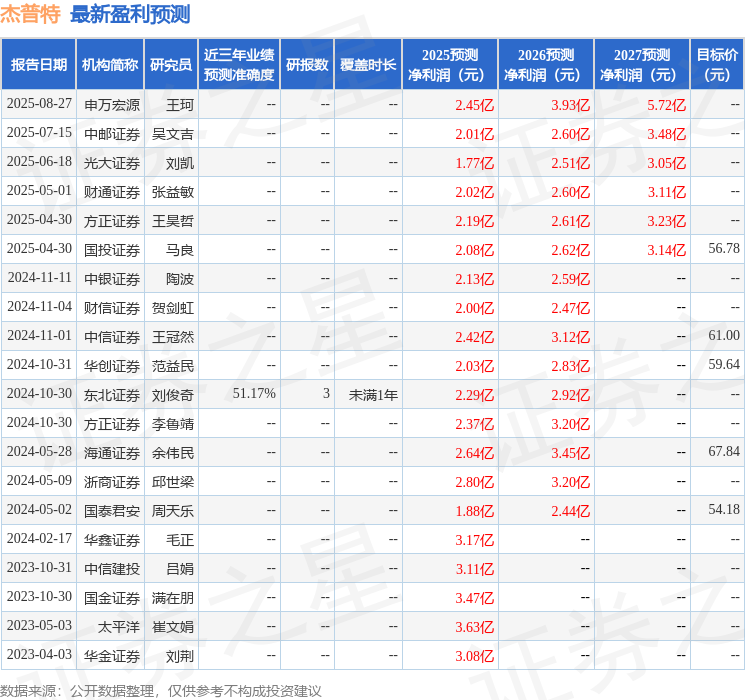Click institution 中信证券

point(112,337)
